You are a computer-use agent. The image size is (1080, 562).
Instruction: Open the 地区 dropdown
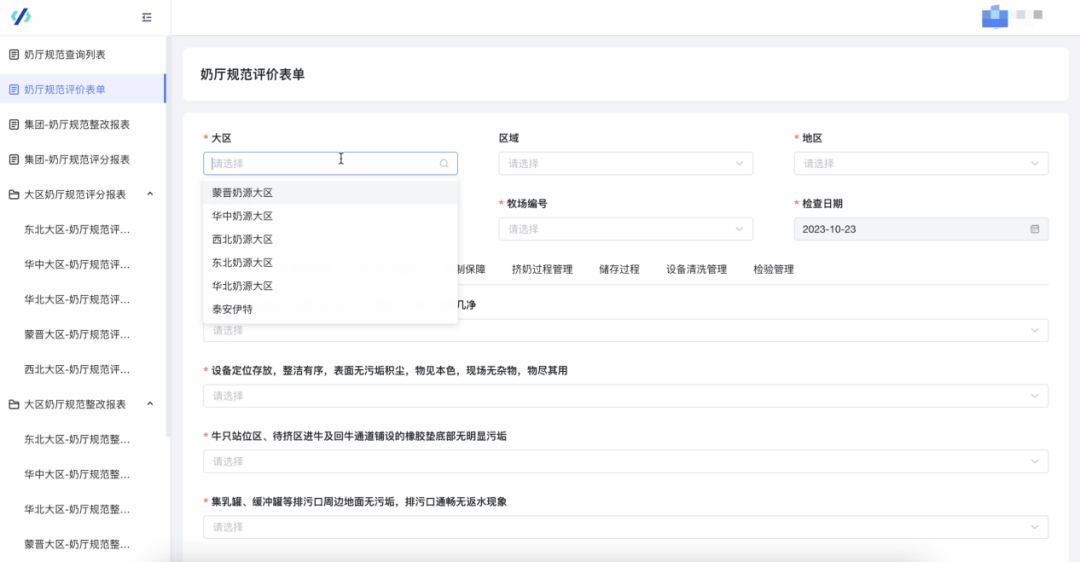921,164
